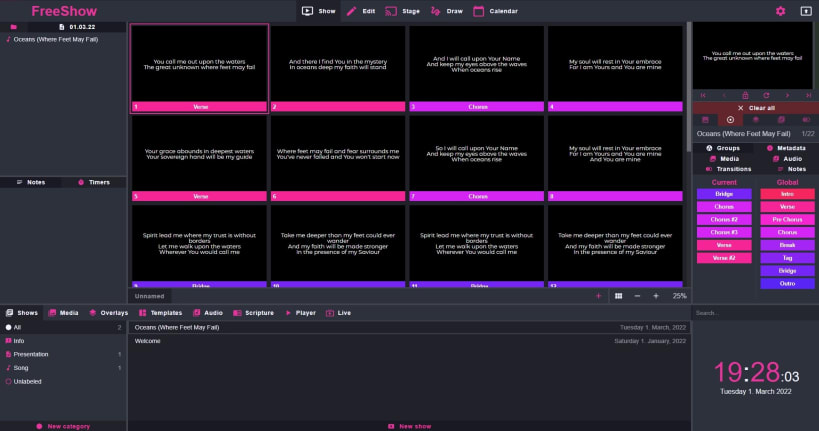Select the Unlabeled category

63,381
